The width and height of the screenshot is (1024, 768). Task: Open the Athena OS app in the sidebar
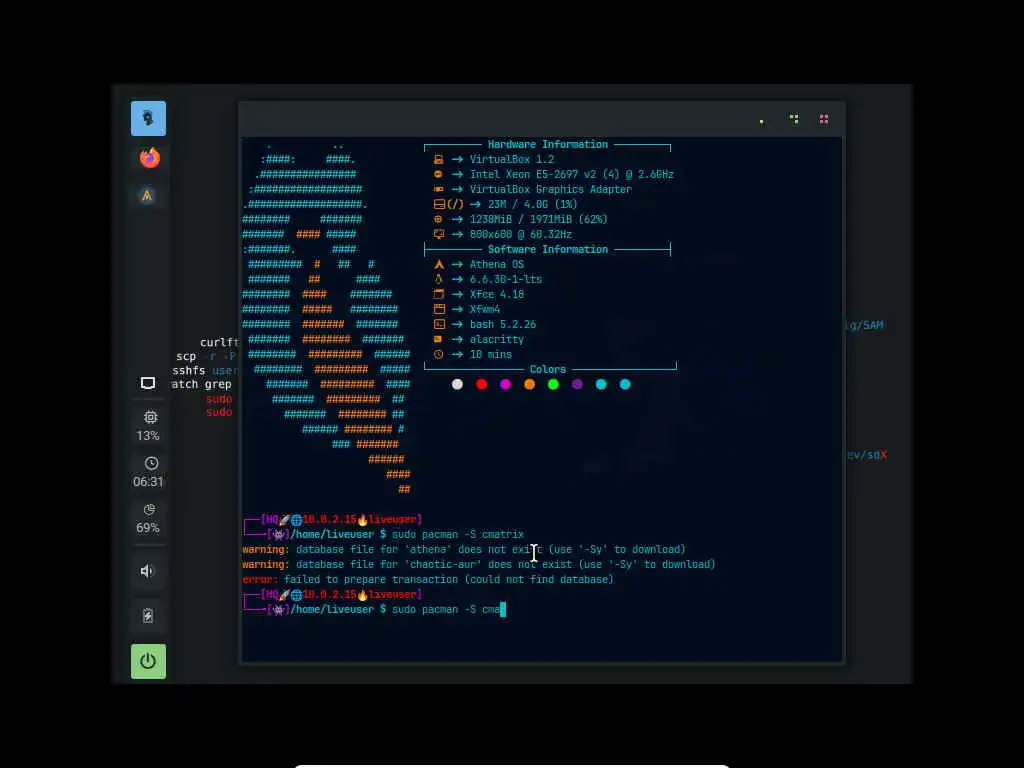pos(148,195)
